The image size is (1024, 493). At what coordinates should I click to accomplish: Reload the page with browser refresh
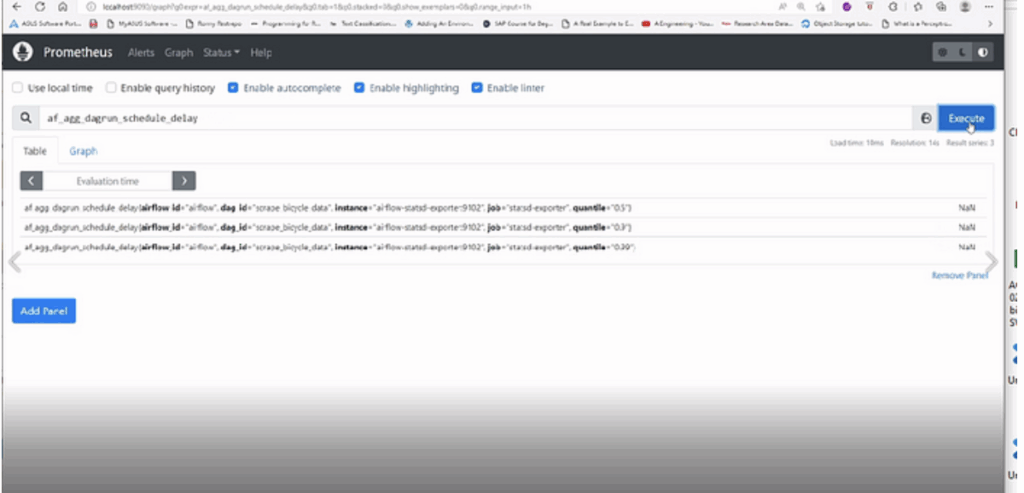tap(39, 6)
